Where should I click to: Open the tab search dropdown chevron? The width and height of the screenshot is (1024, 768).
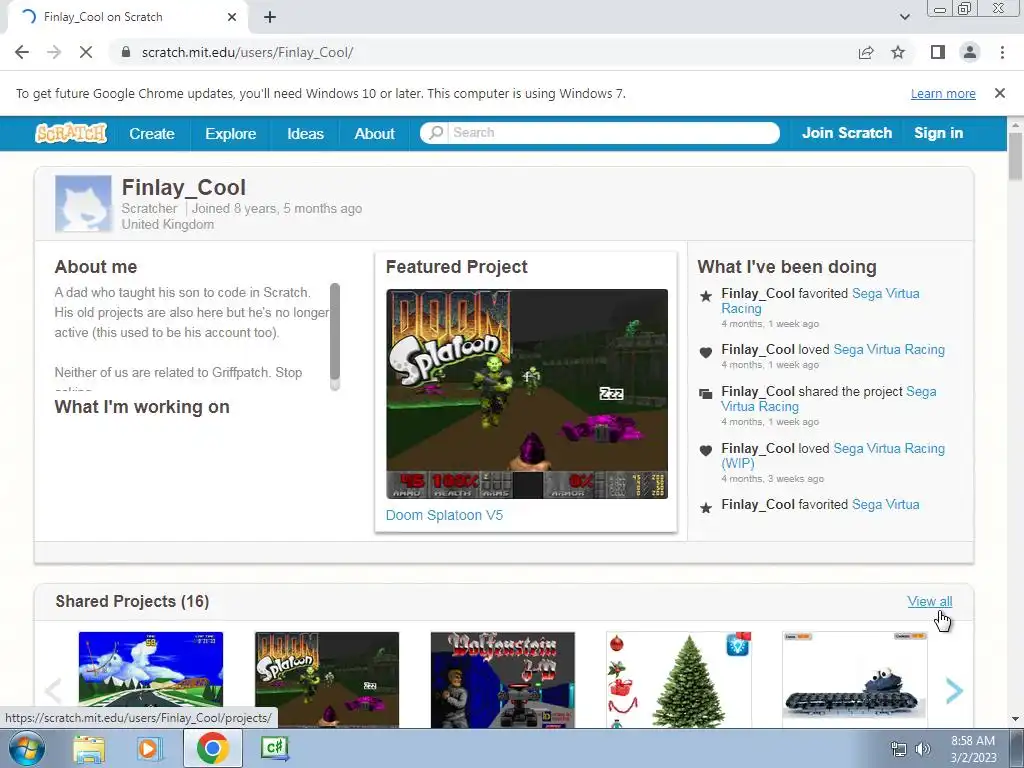tap(904, 17)
